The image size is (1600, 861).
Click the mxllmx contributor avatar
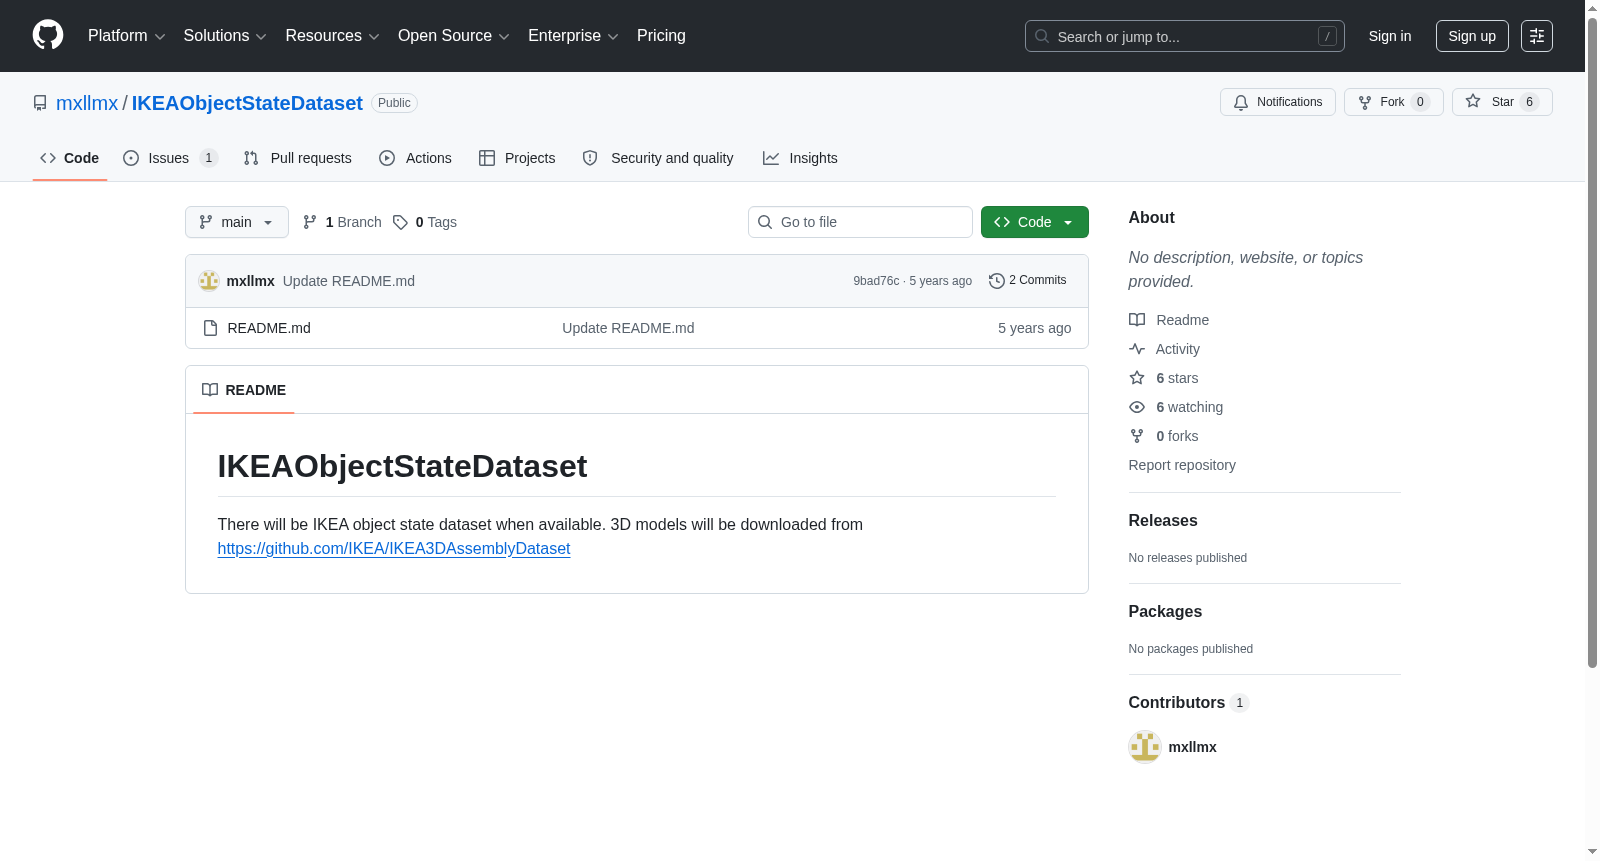click(x=1145, y=747)
